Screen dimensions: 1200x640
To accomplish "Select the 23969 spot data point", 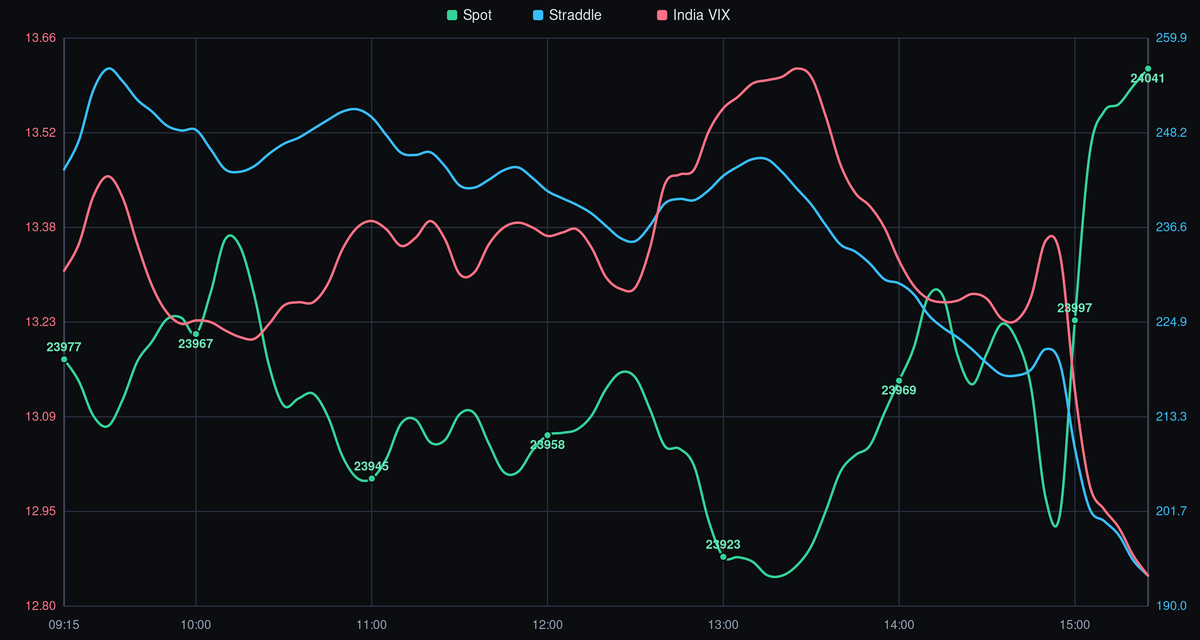I will [x=899, y=381].
